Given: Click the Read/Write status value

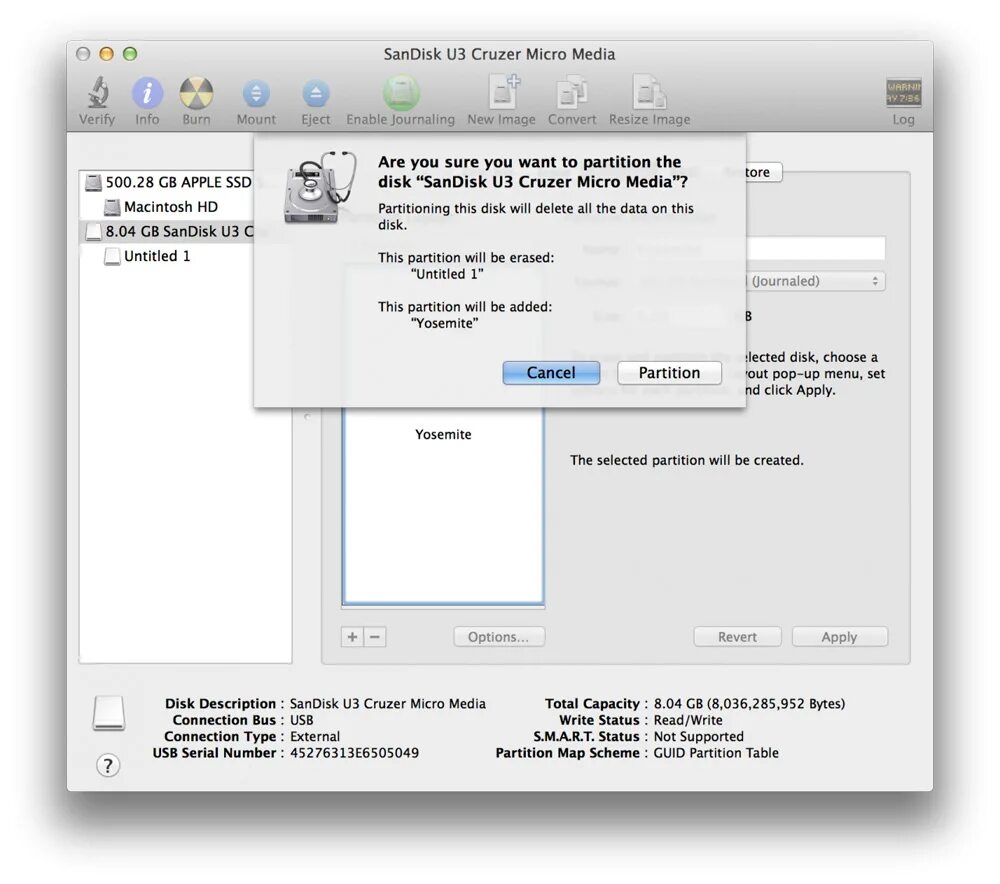Looking at the screenshot, I should pos(688,720).
